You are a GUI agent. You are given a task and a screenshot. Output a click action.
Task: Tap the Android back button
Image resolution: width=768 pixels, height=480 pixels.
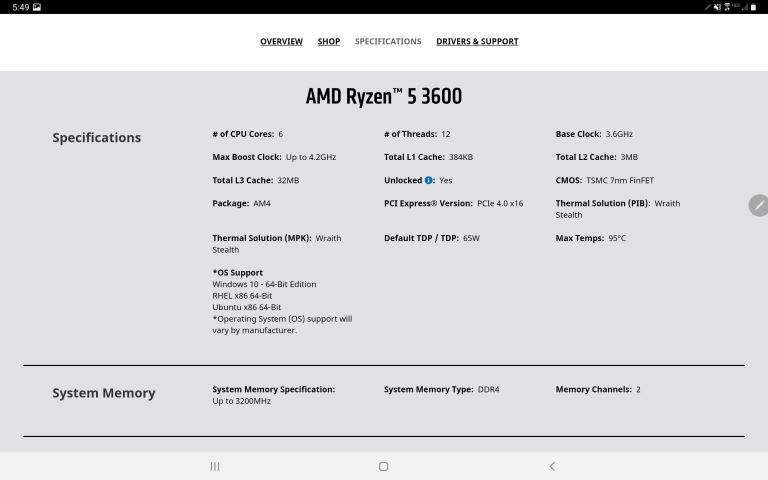pyautogui.click(x=552, y=466)
